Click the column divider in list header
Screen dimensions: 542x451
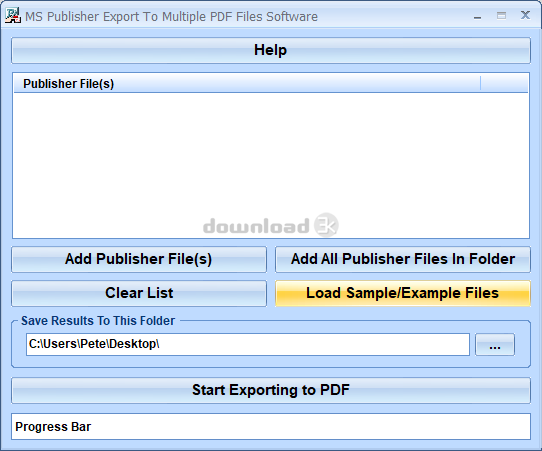coord(480,84)
